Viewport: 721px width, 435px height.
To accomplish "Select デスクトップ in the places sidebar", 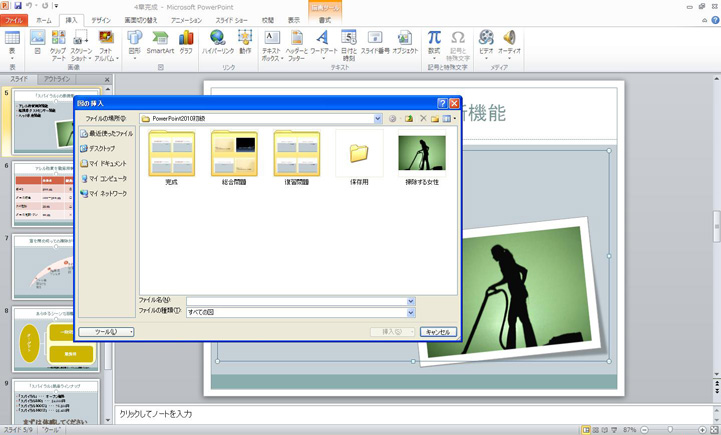I will point(102,148).
